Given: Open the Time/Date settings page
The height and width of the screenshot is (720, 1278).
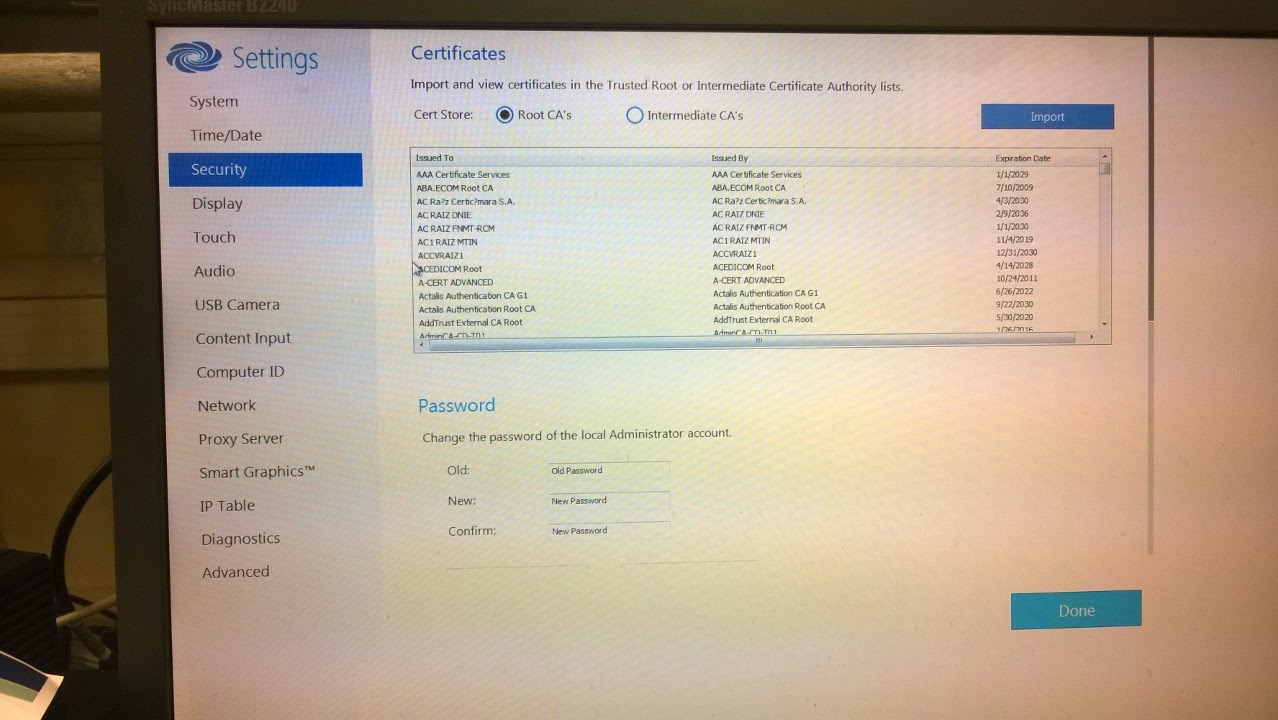Looking at the screenshot, I should click(226, 135).
